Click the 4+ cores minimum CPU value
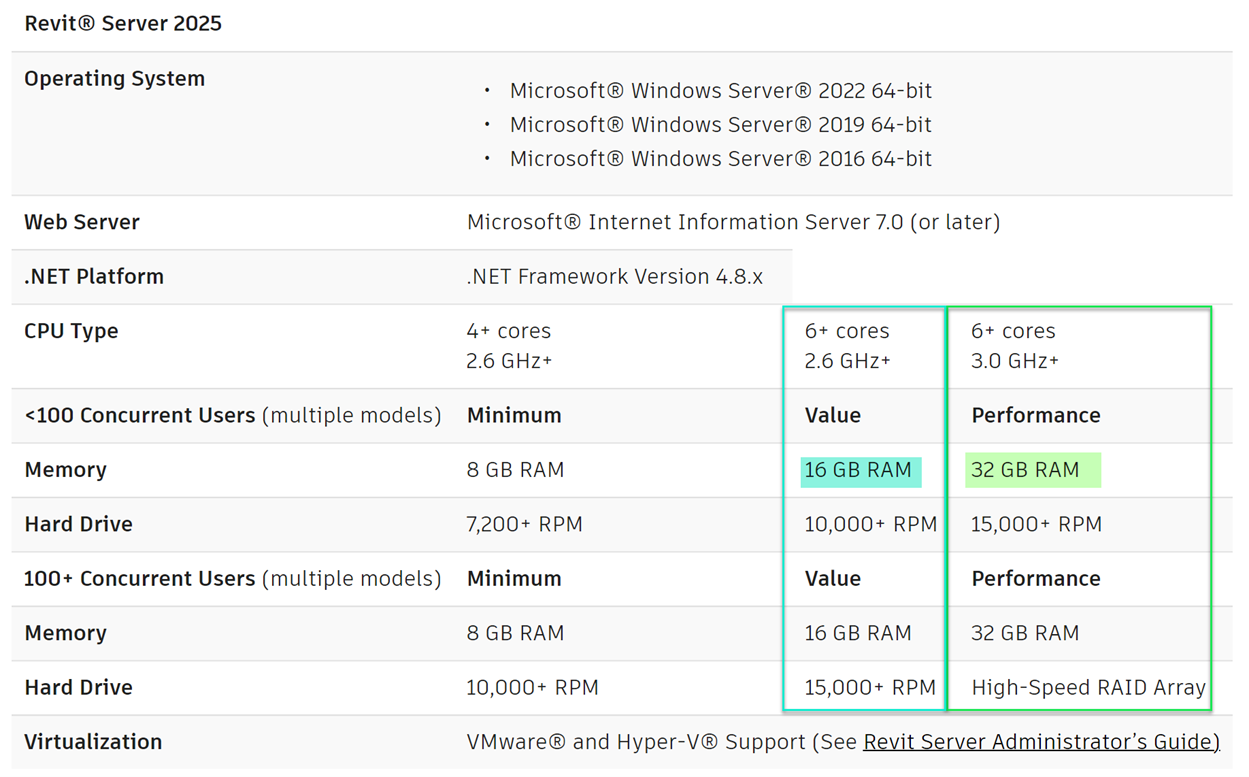The image size is (1249, 777). pyautogui.click(x=508, y=331)
